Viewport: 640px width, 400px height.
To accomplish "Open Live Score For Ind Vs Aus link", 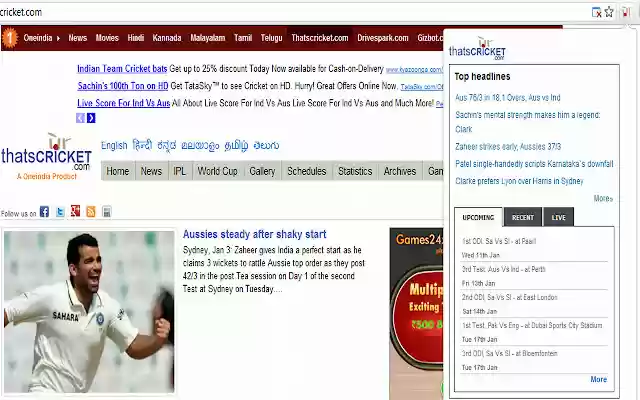I will (x=124, y=103).
